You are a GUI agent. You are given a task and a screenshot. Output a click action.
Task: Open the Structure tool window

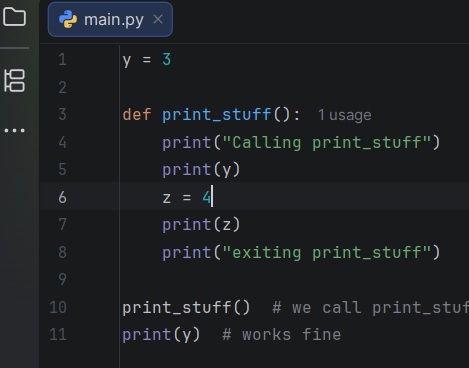coord(14,80)
